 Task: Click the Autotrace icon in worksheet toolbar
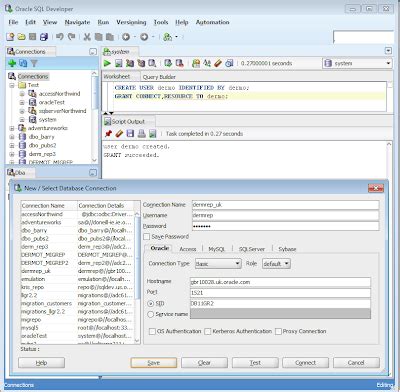click(x=130, y=63)
